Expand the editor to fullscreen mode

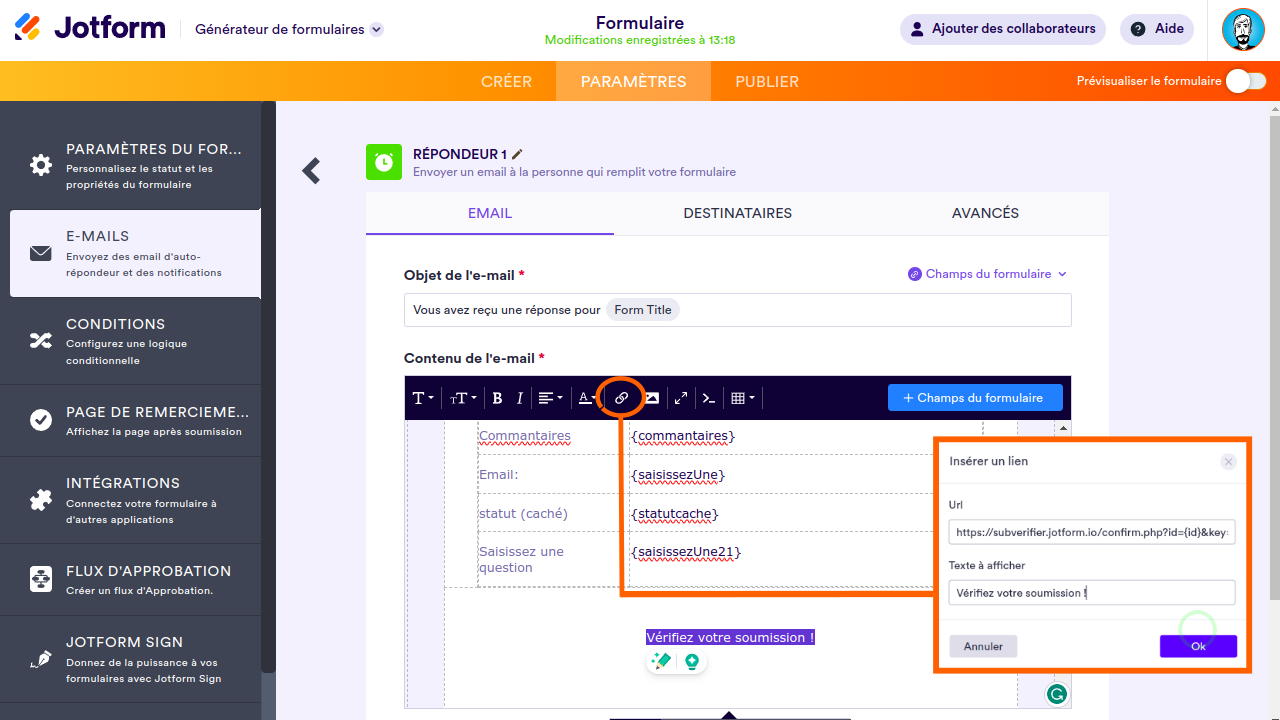(681, 397)
